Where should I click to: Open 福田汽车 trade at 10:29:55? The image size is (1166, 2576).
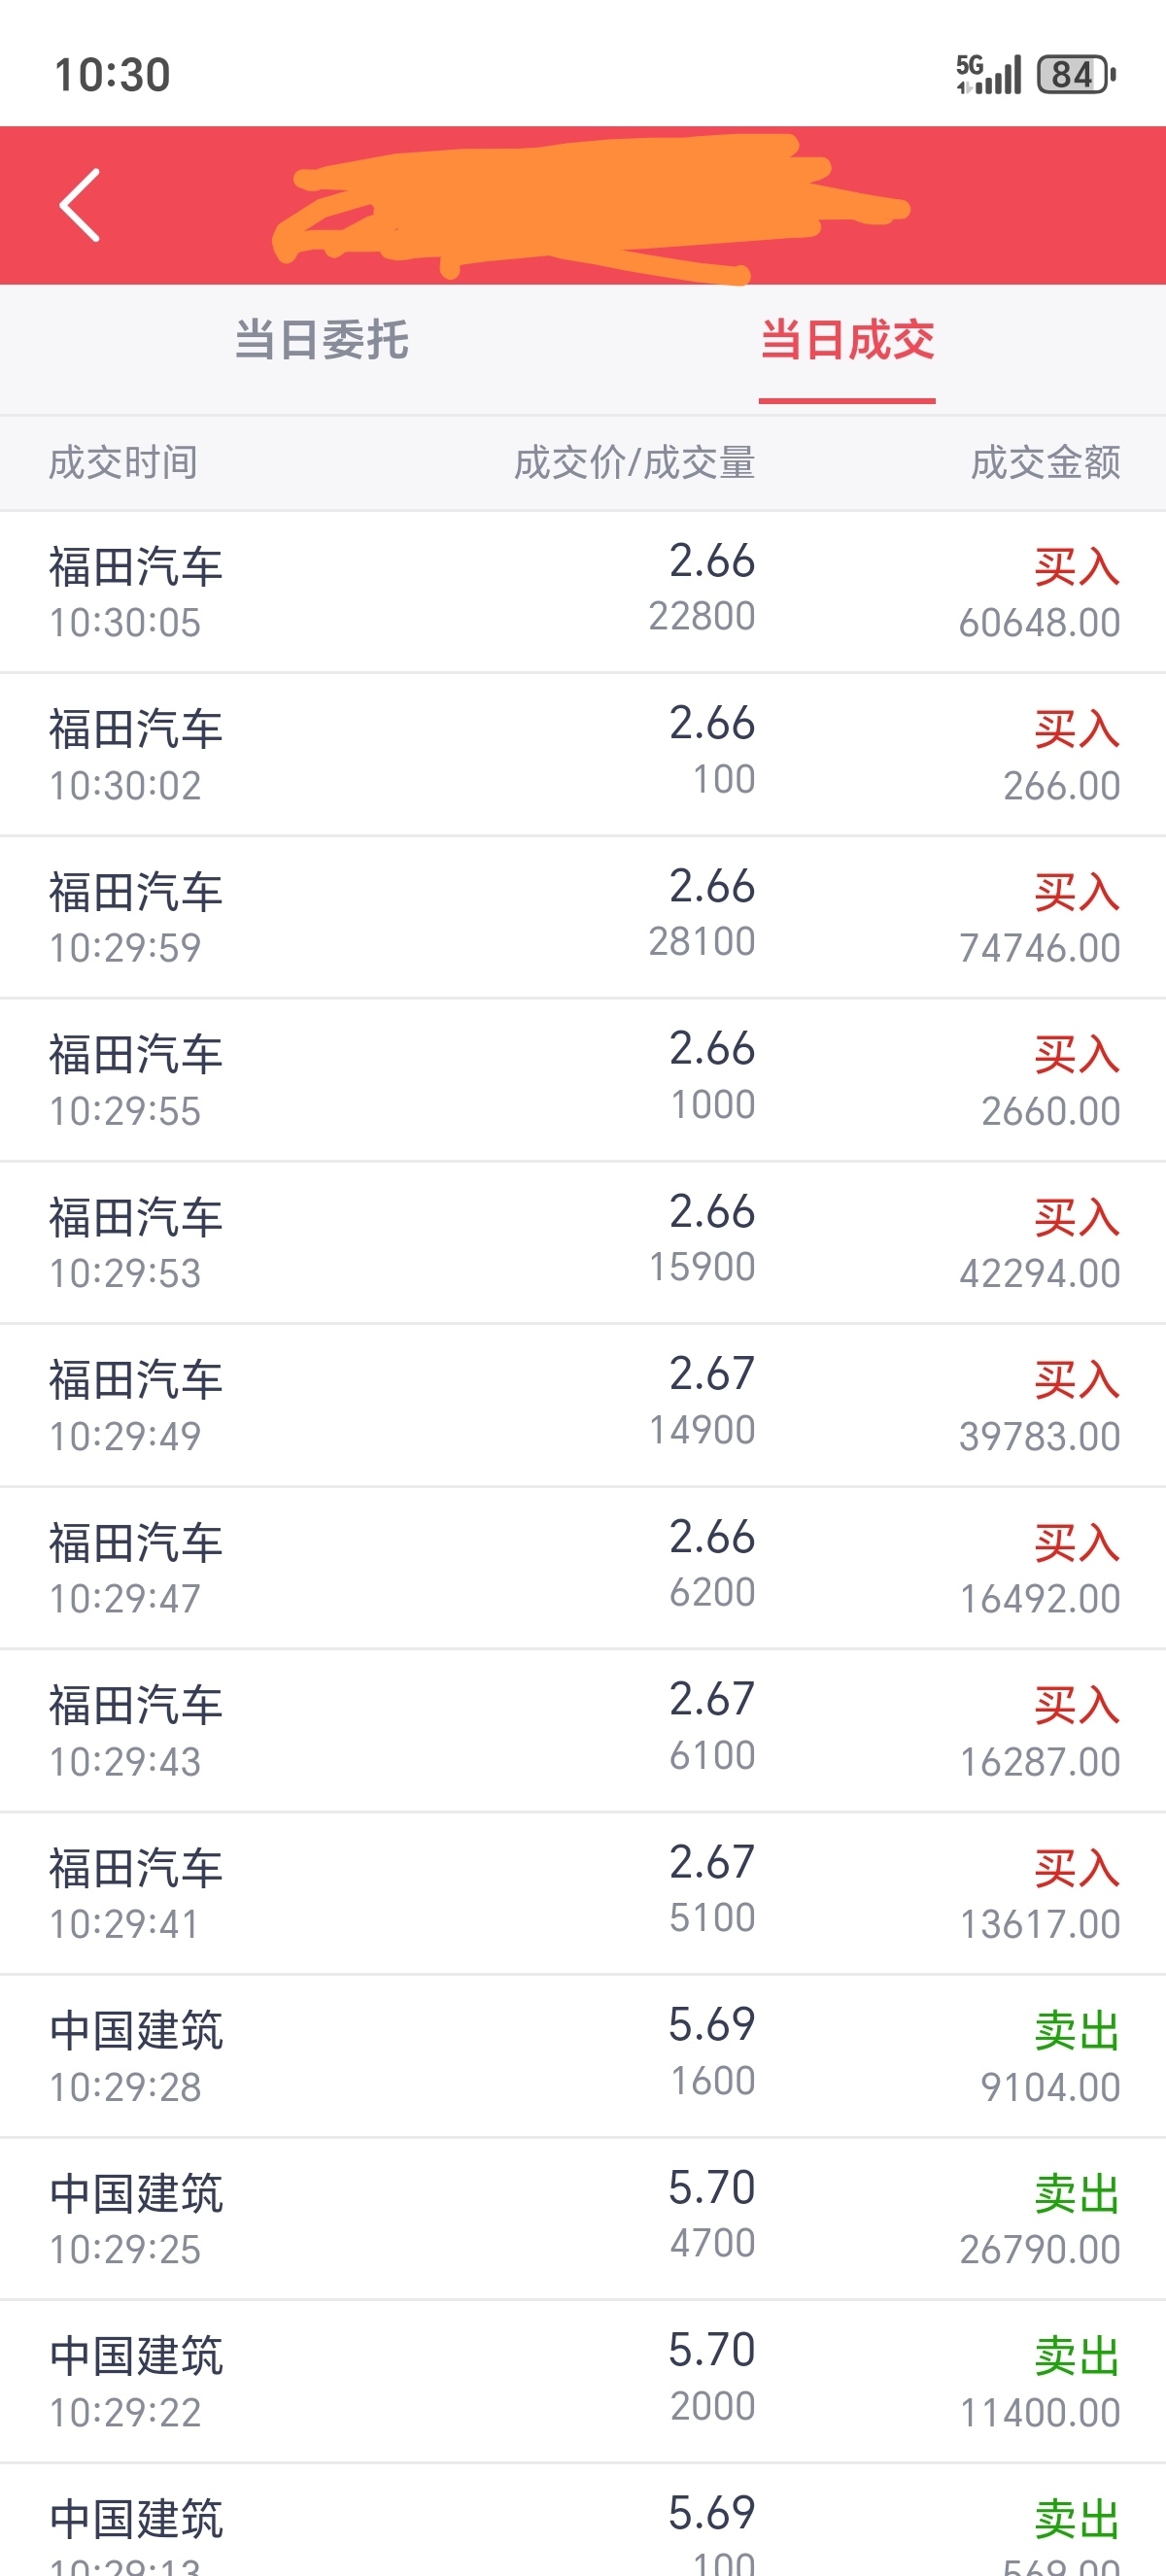click(583, 1080)
